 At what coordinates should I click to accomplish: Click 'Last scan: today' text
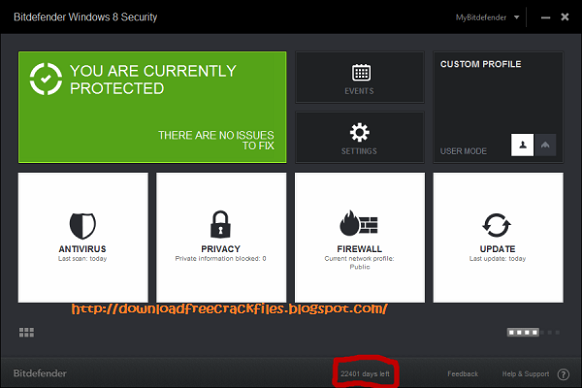tap(82, 258)
